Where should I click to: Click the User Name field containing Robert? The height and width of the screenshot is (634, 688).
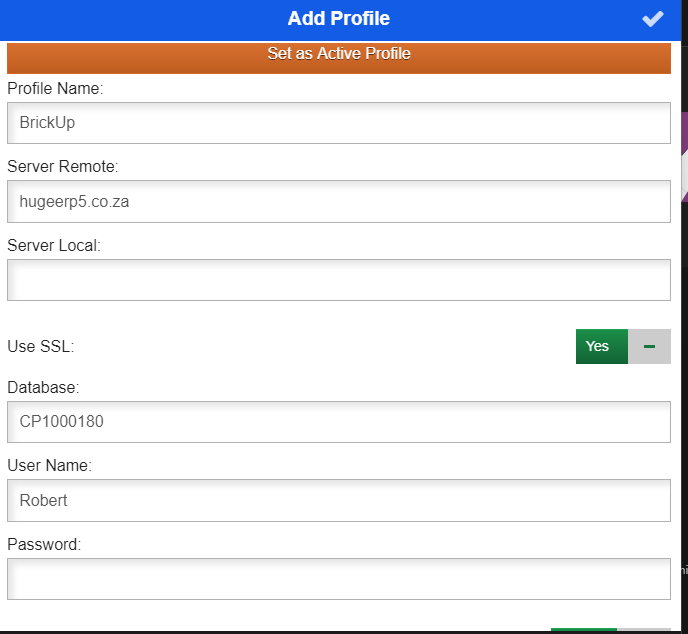coord(338,500)
